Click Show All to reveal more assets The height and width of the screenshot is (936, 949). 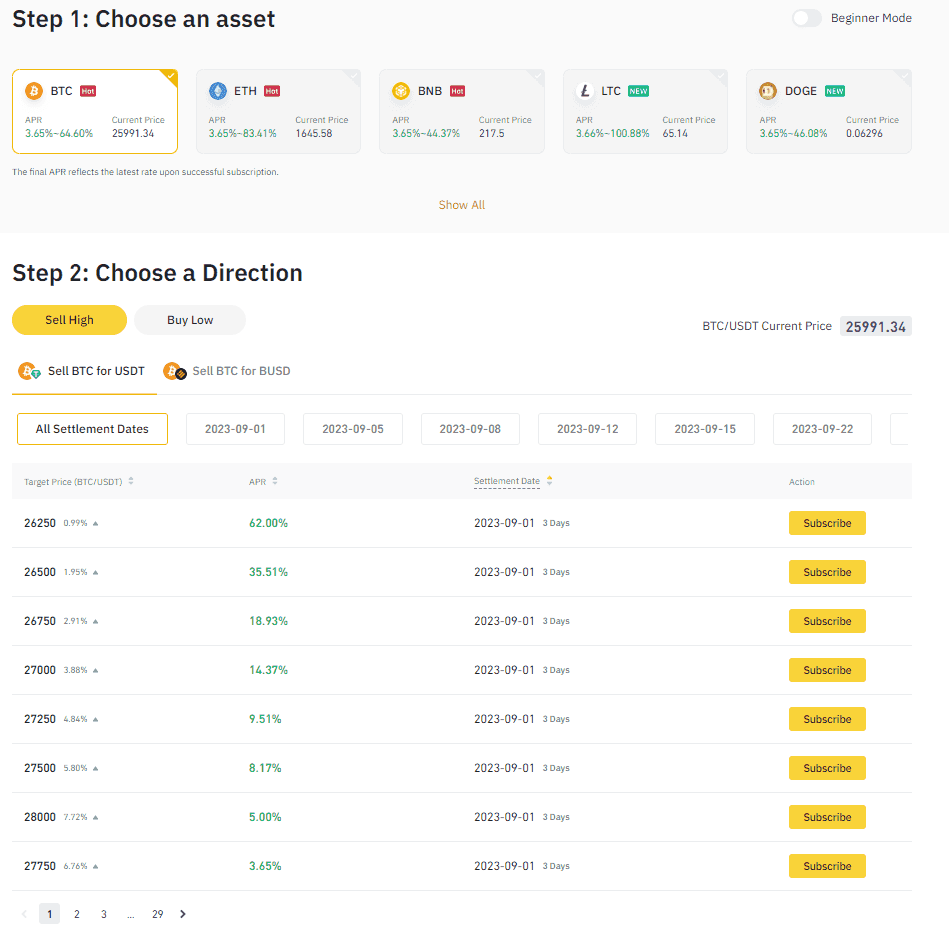point(461,205)
